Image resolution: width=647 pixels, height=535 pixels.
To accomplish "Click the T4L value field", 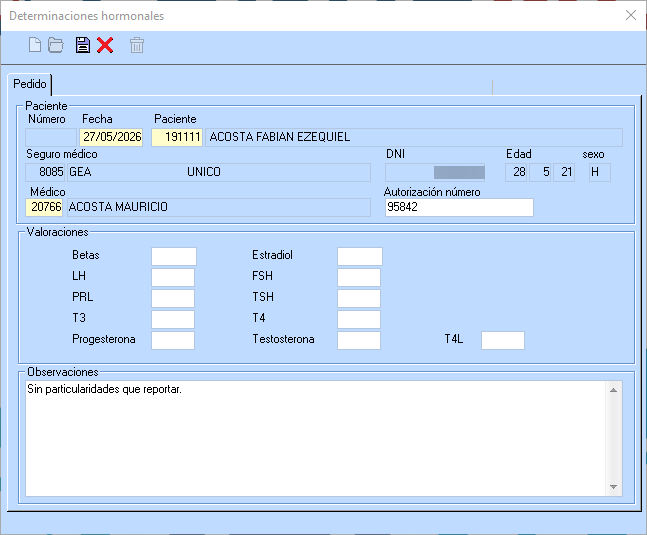I will [x=503, y=340].
